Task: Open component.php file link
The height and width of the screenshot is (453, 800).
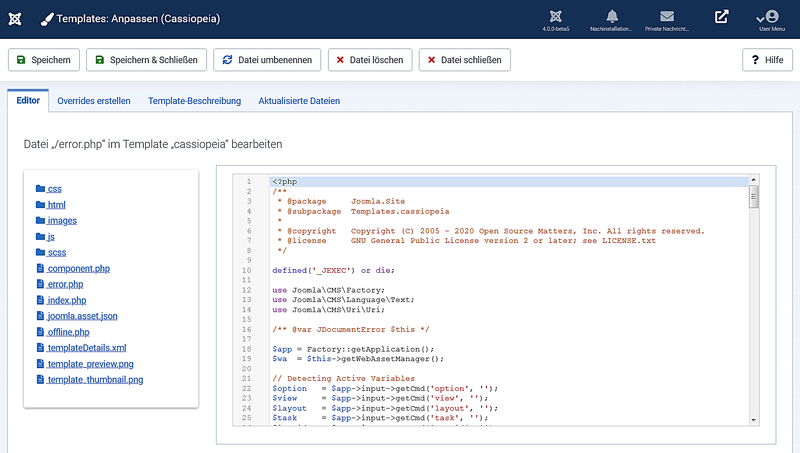Action: (79, 268)
